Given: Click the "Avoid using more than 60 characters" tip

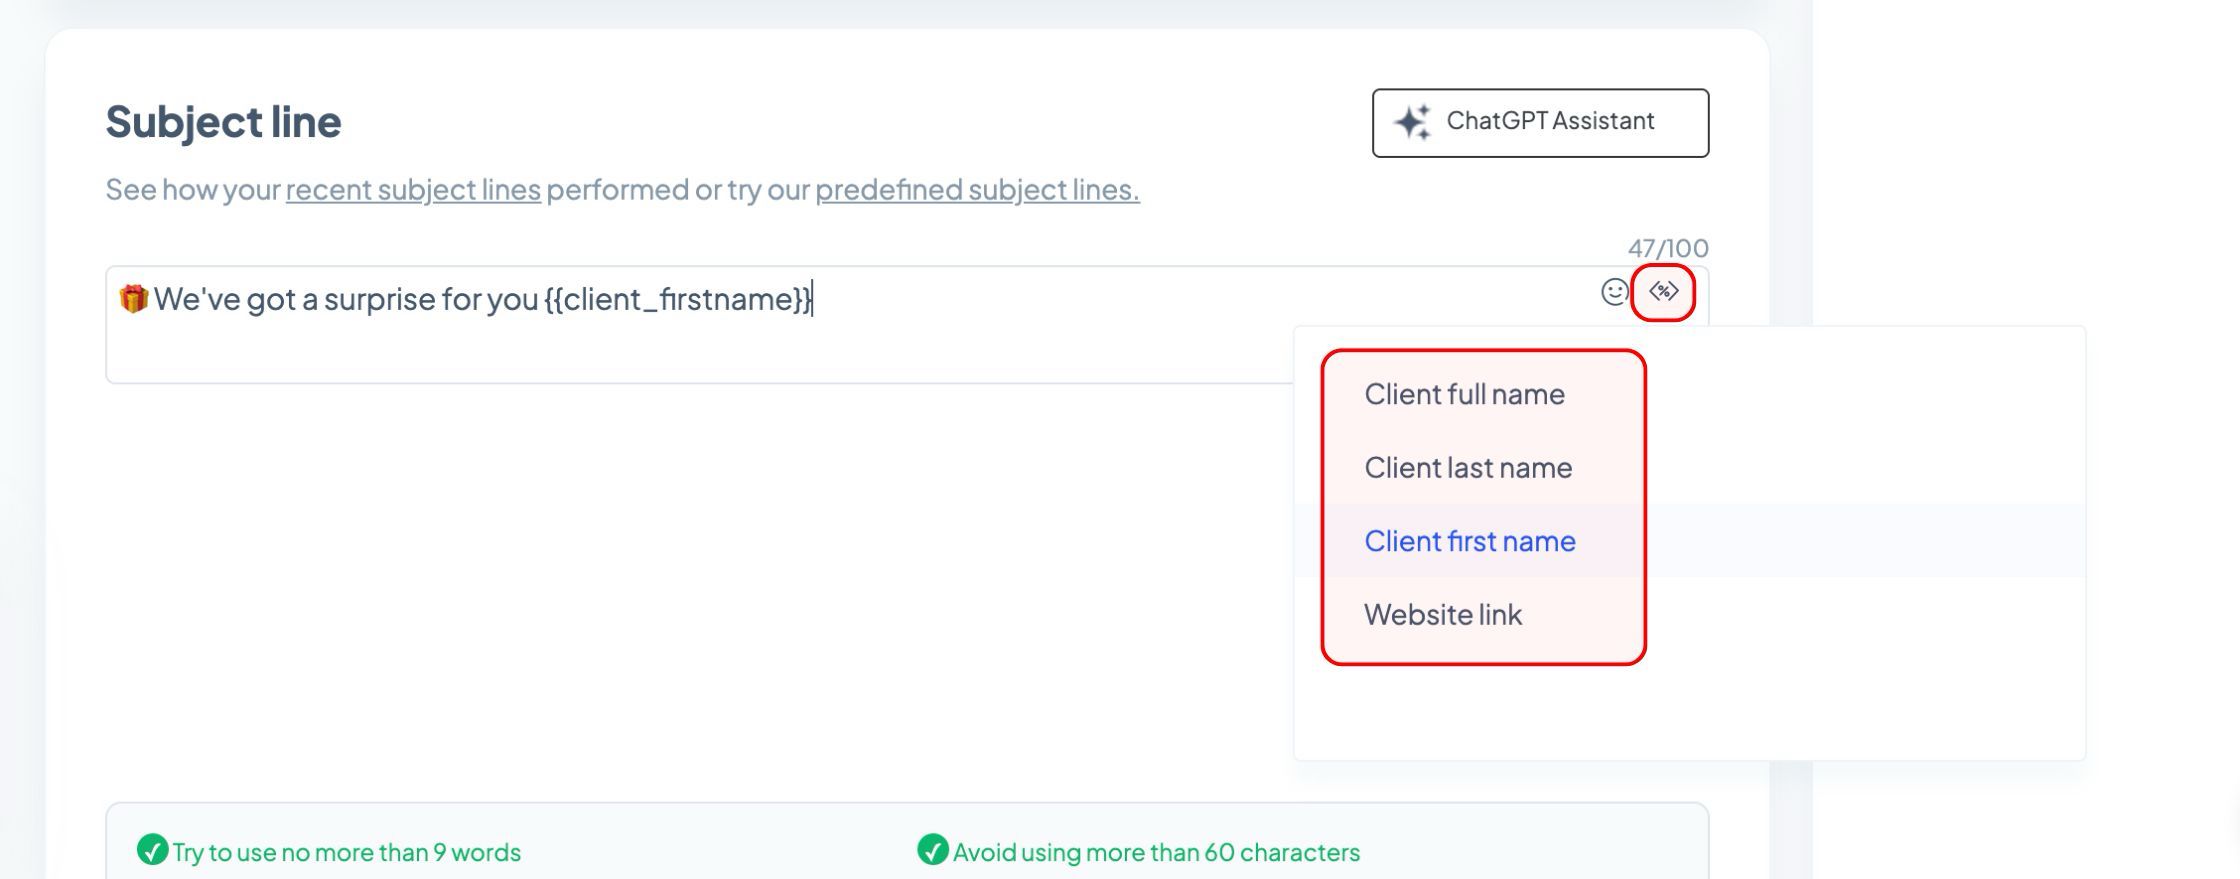Looking at the screenshot, I should tap(1156, 852).
